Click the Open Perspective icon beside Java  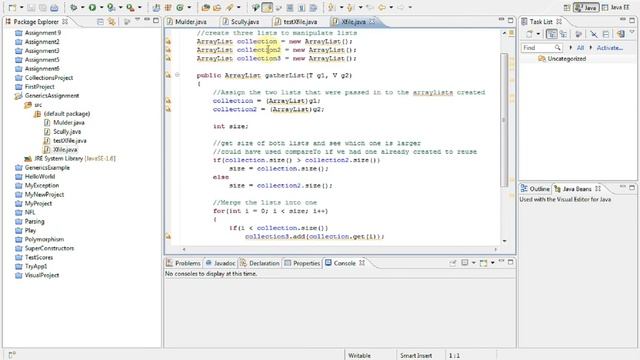[x=567, y=7]
